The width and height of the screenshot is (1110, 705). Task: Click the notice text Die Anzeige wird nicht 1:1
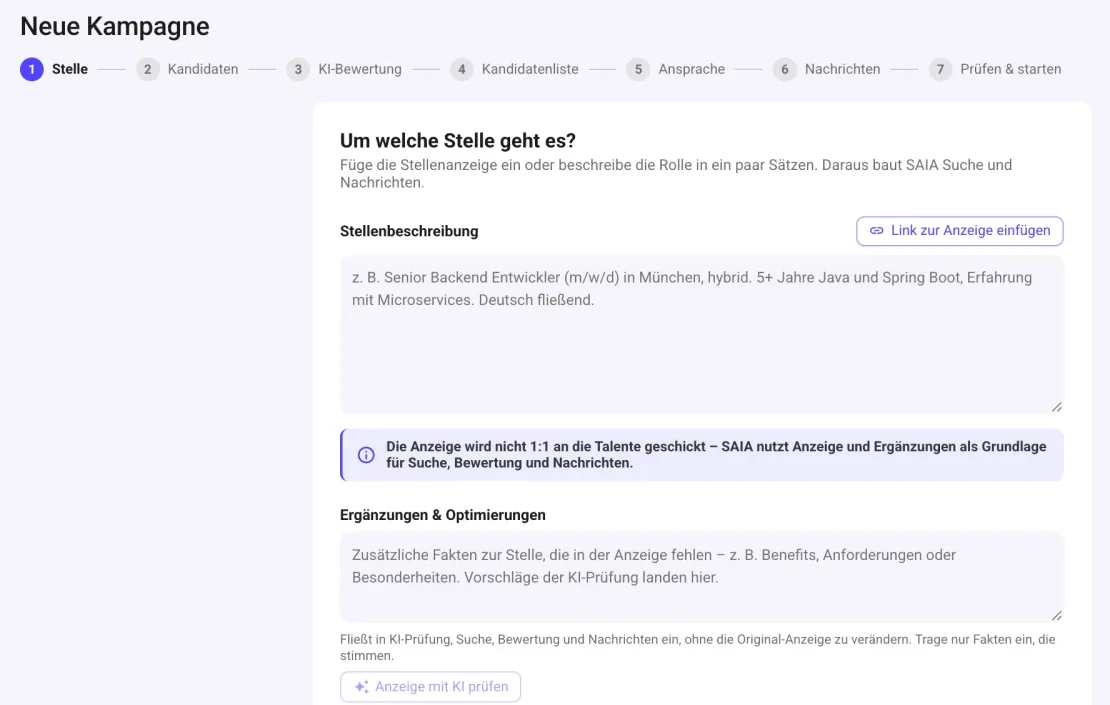(x=716, y=454)
